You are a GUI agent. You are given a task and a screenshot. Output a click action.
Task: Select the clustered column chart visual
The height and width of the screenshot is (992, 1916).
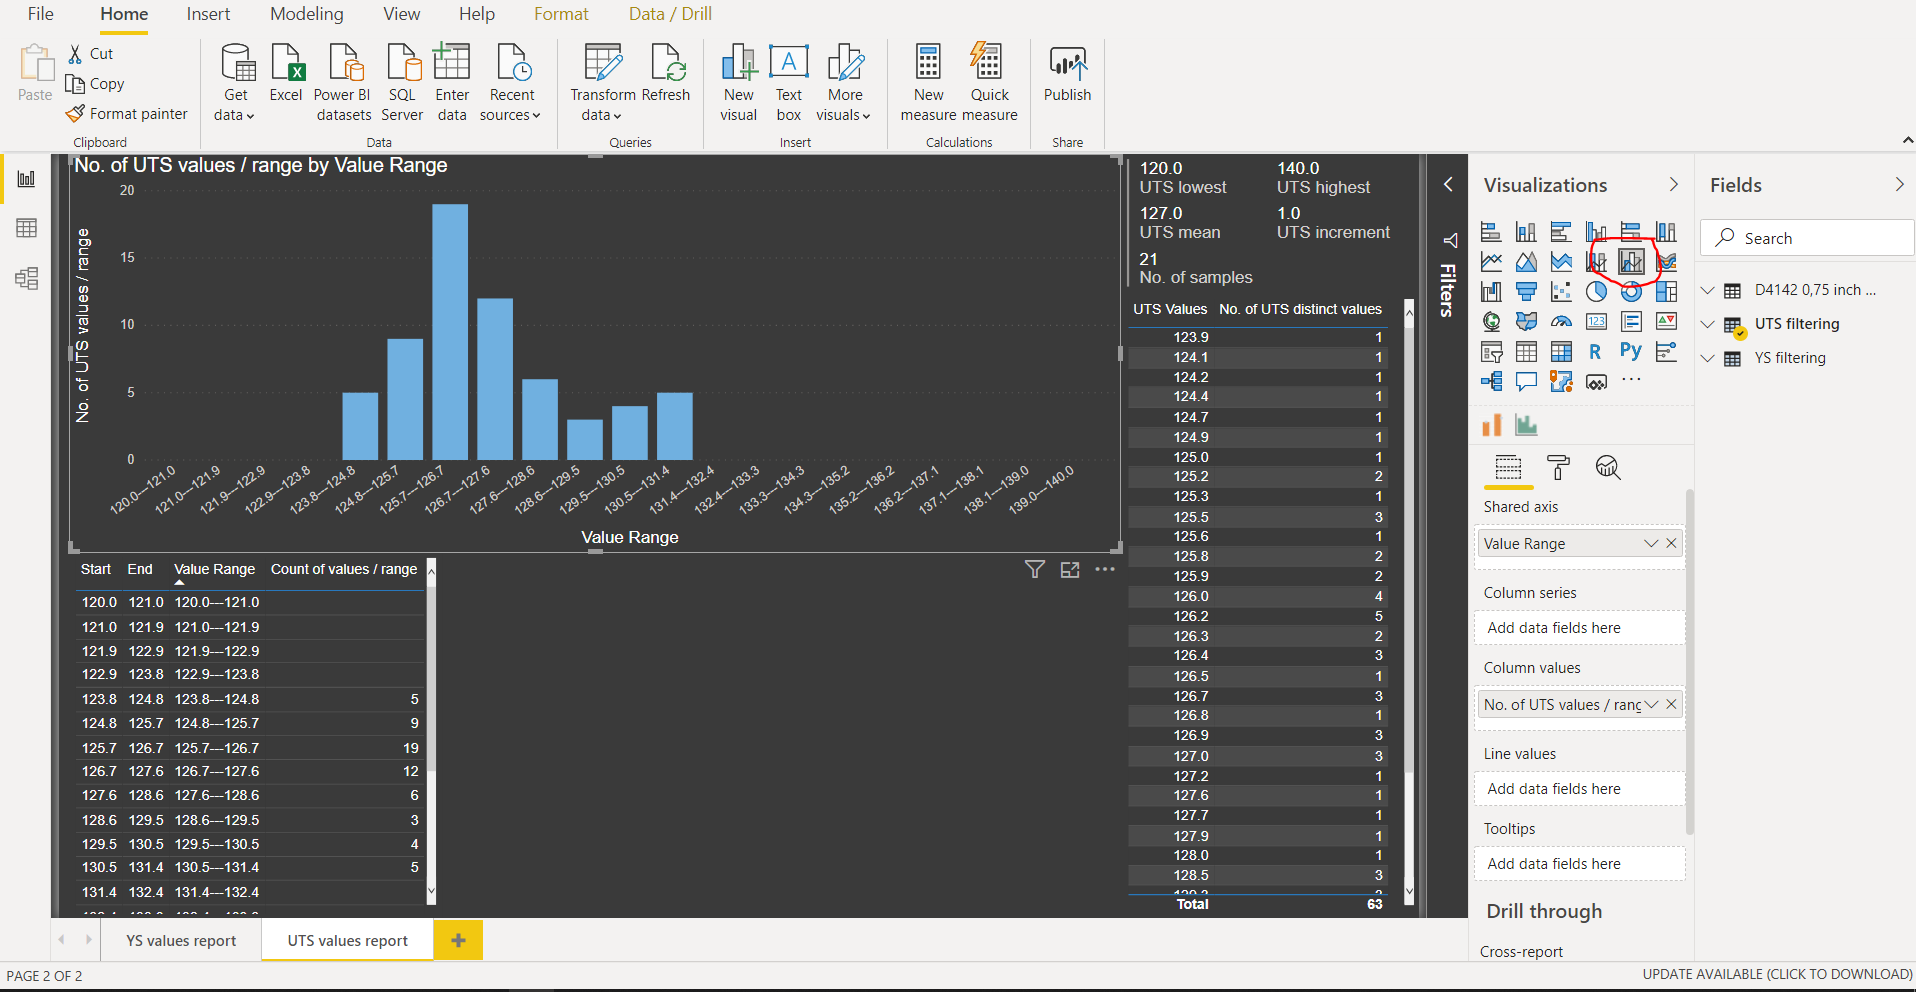[1596, 232]
